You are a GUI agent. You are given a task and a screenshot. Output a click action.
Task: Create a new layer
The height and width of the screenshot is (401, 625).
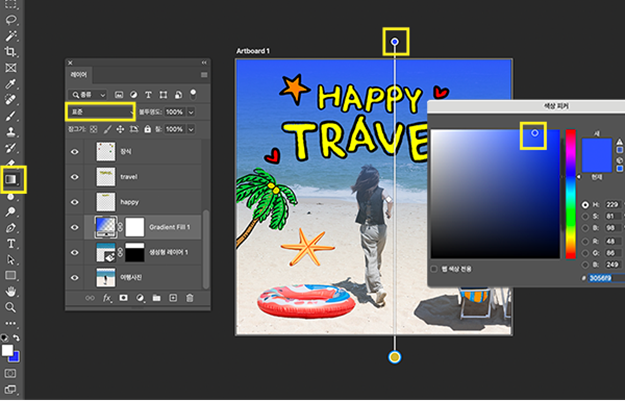tap(173, 298)
